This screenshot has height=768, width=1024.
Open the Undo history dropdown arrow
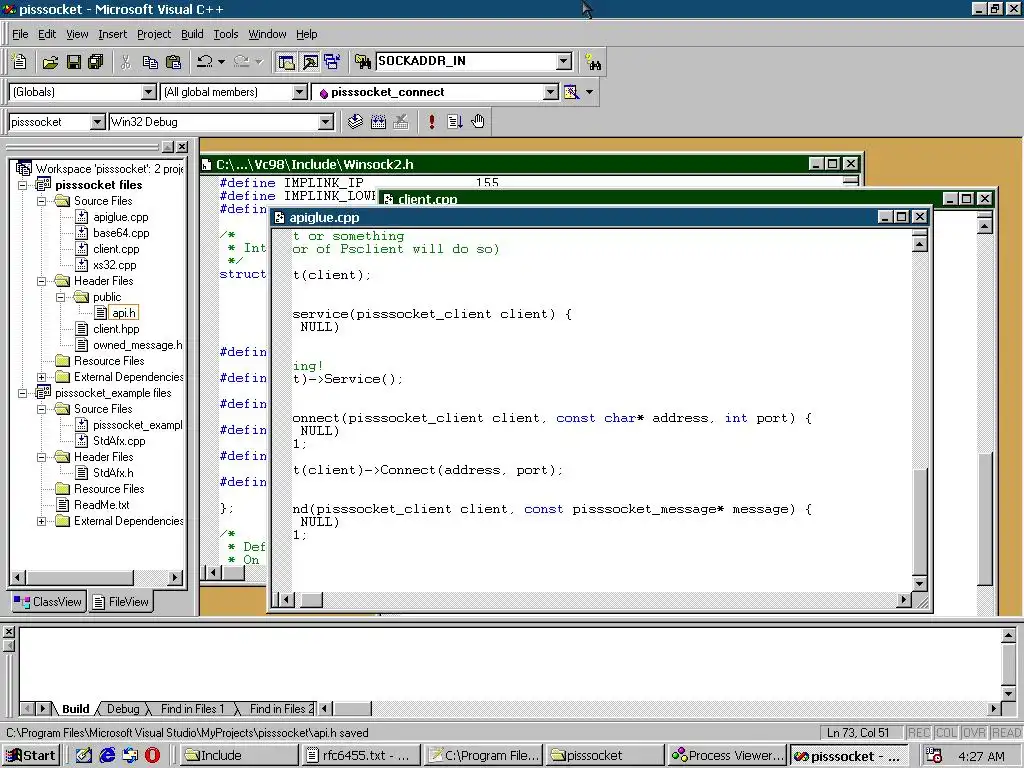221,61
